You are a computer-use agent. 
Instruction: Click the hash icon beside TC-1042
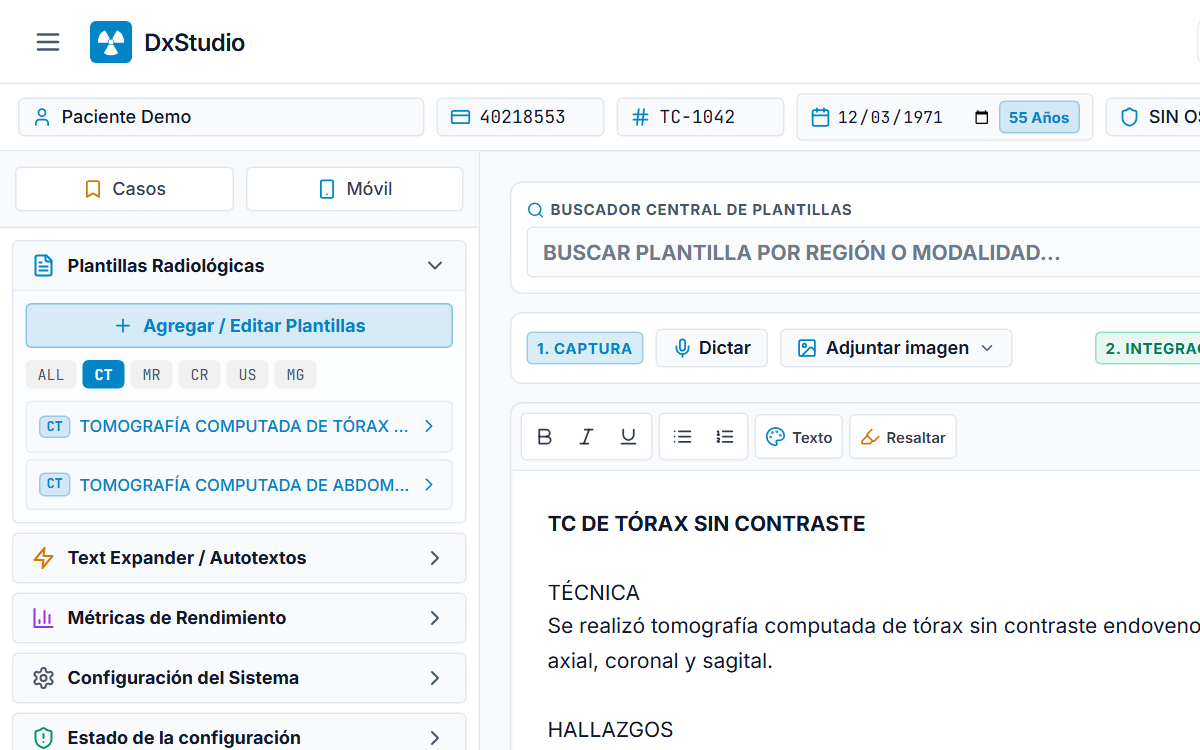pos(641,117)
